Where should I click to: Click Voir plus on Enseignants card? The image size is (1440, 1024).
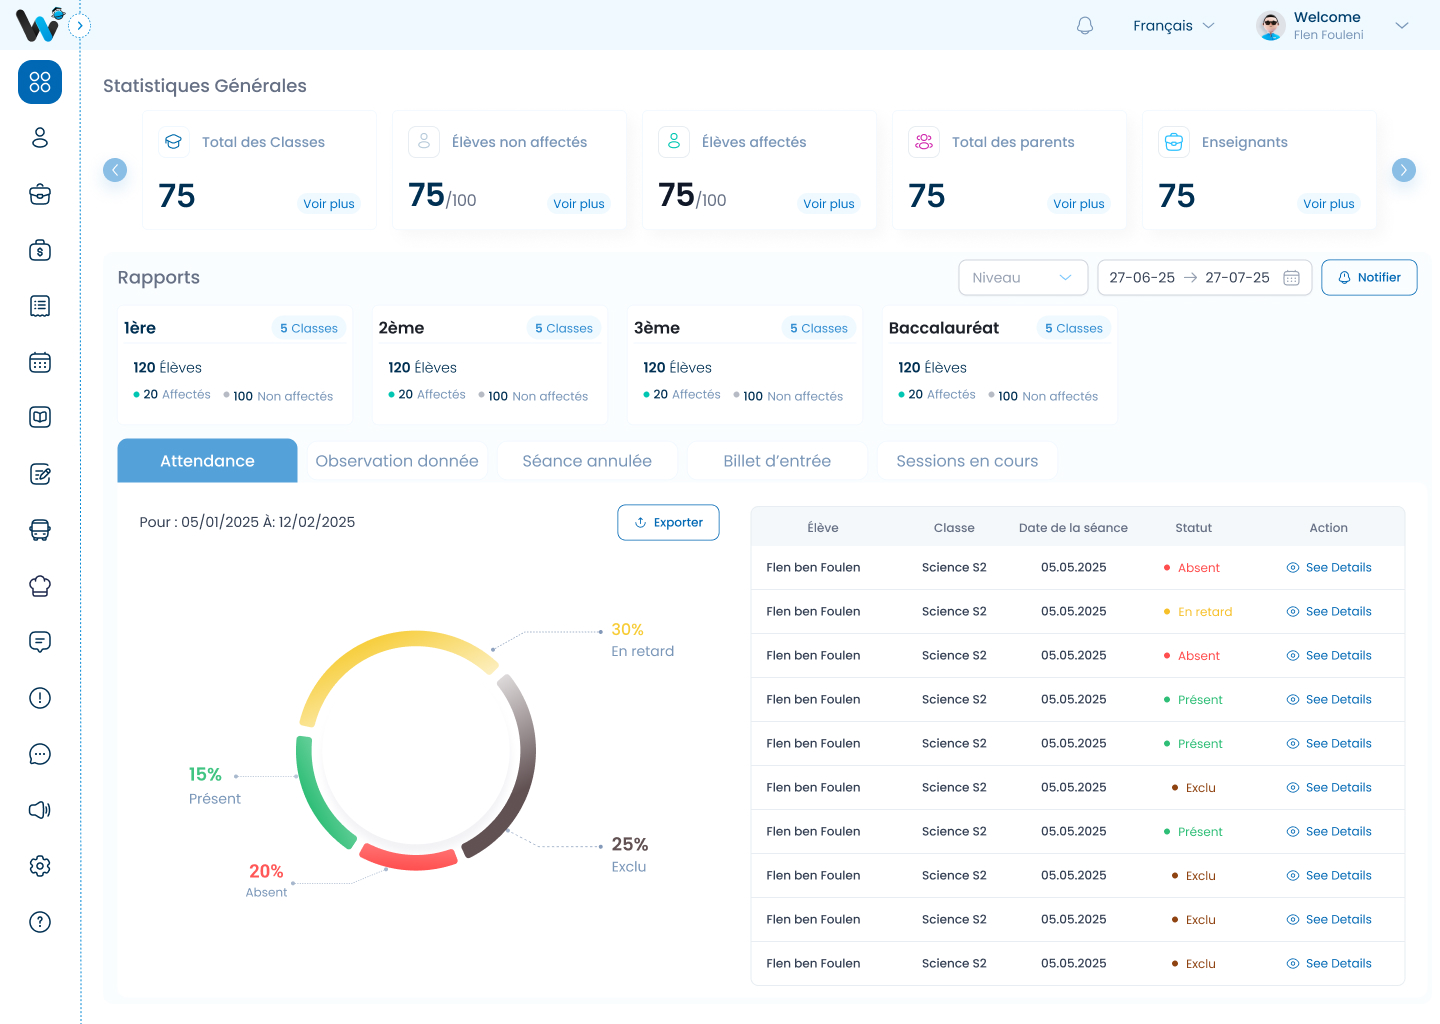pos(1329,204)
